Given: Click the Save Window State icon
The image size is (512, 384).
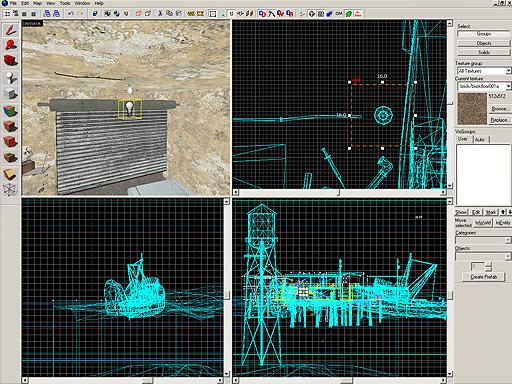Looking at the screenshot, I should [x=56, y=14].
